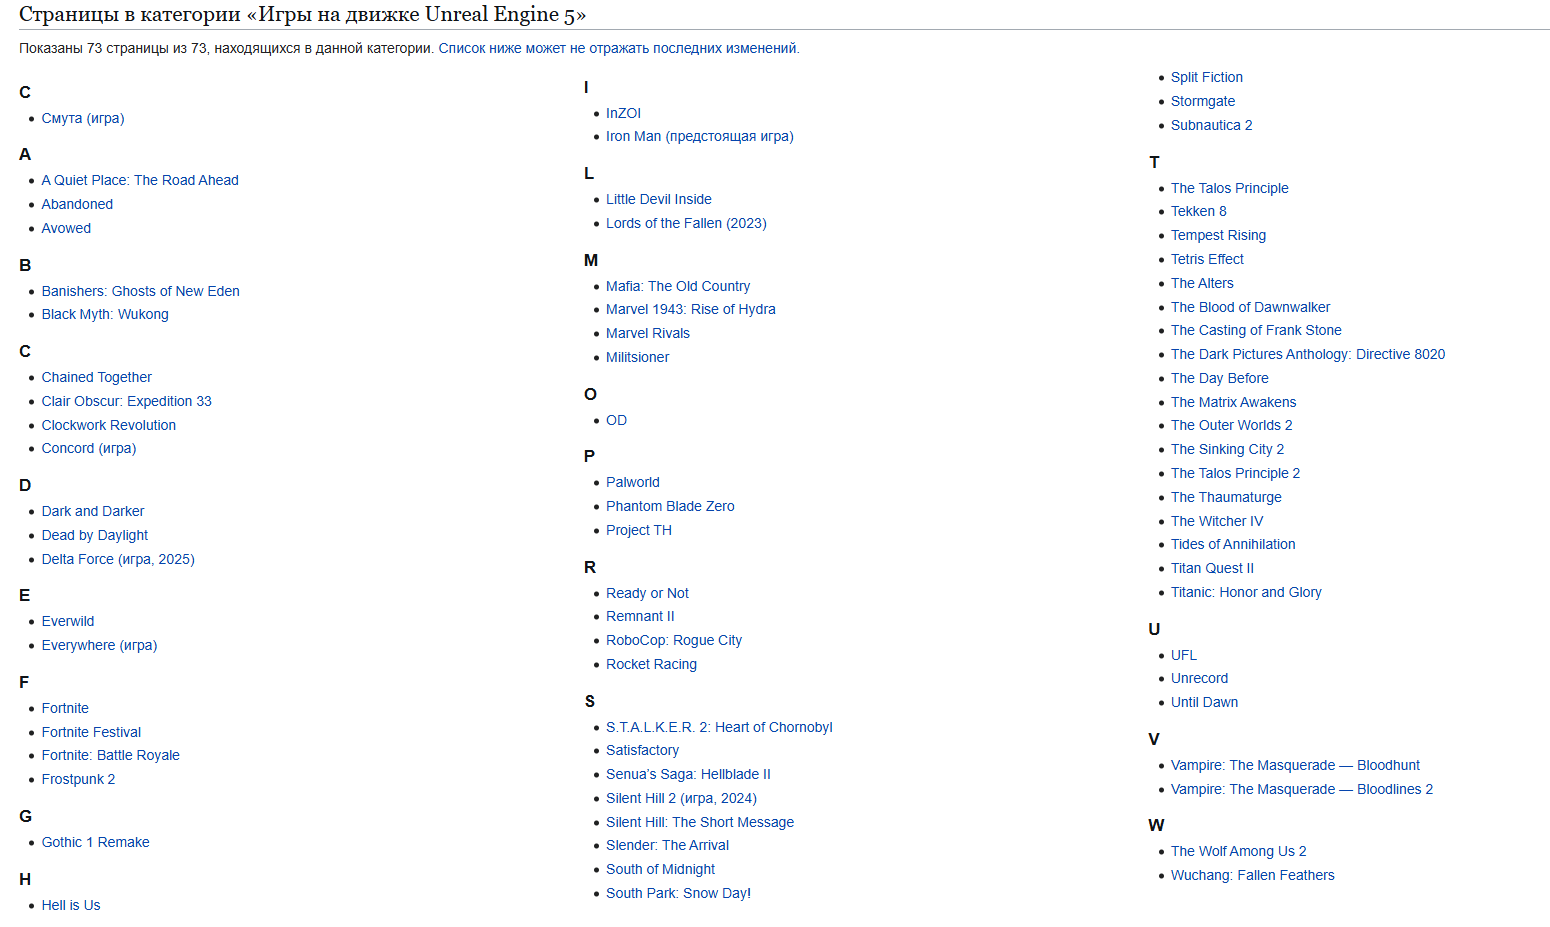Click 'The Wolf Among Us 2'

coord(1238,851)
